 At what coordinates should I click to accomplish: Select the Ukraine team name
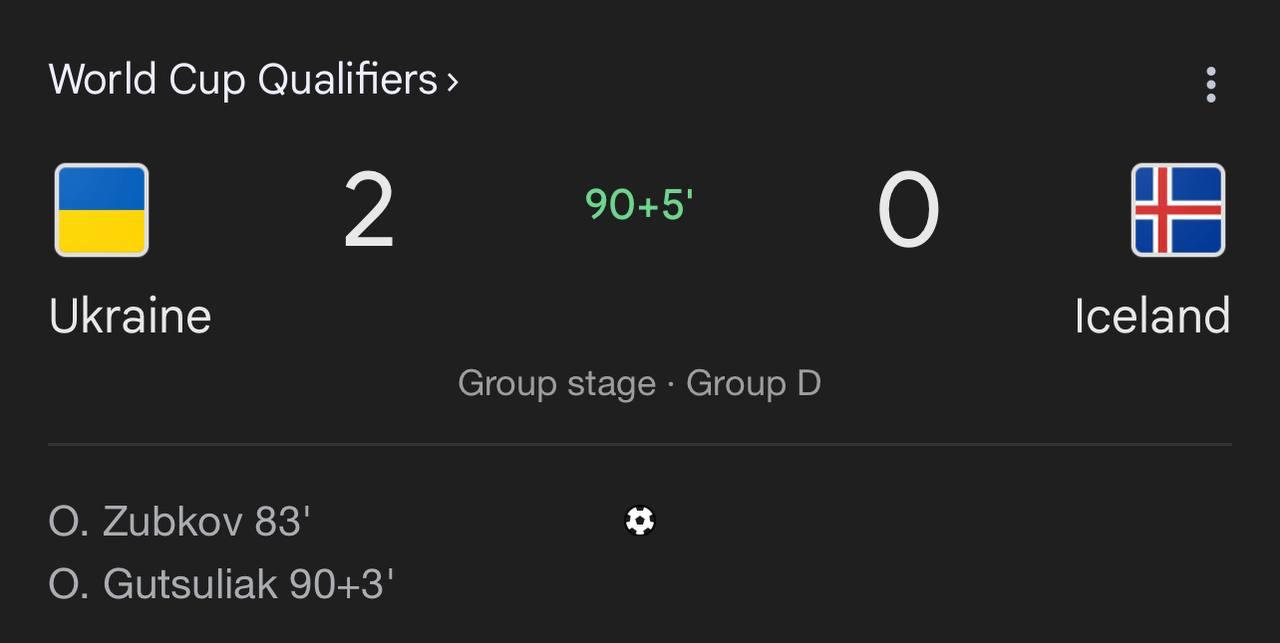(130, 316)
